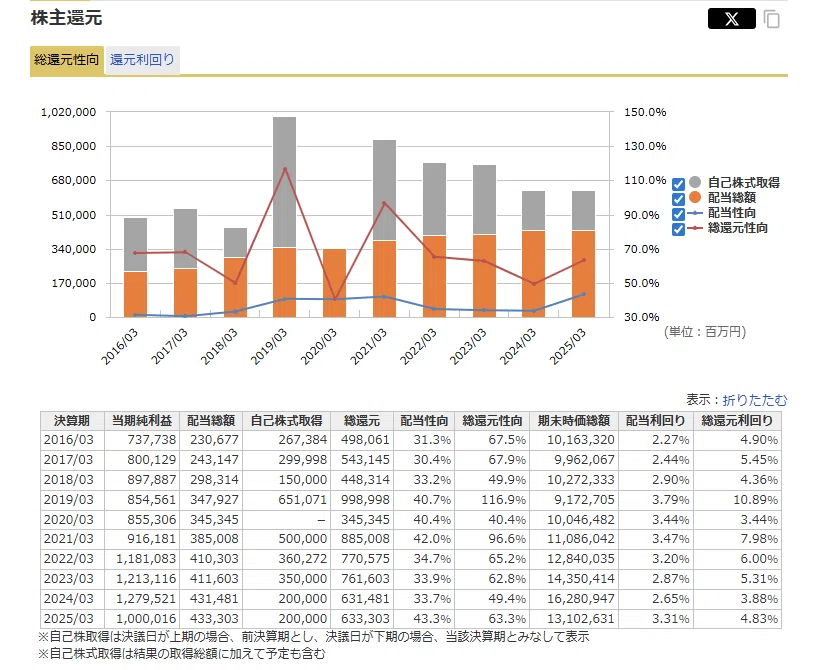Viewport: 818px width, 670px height.
Task: Click the 当期純利益 column header
Action: (142, 421)
